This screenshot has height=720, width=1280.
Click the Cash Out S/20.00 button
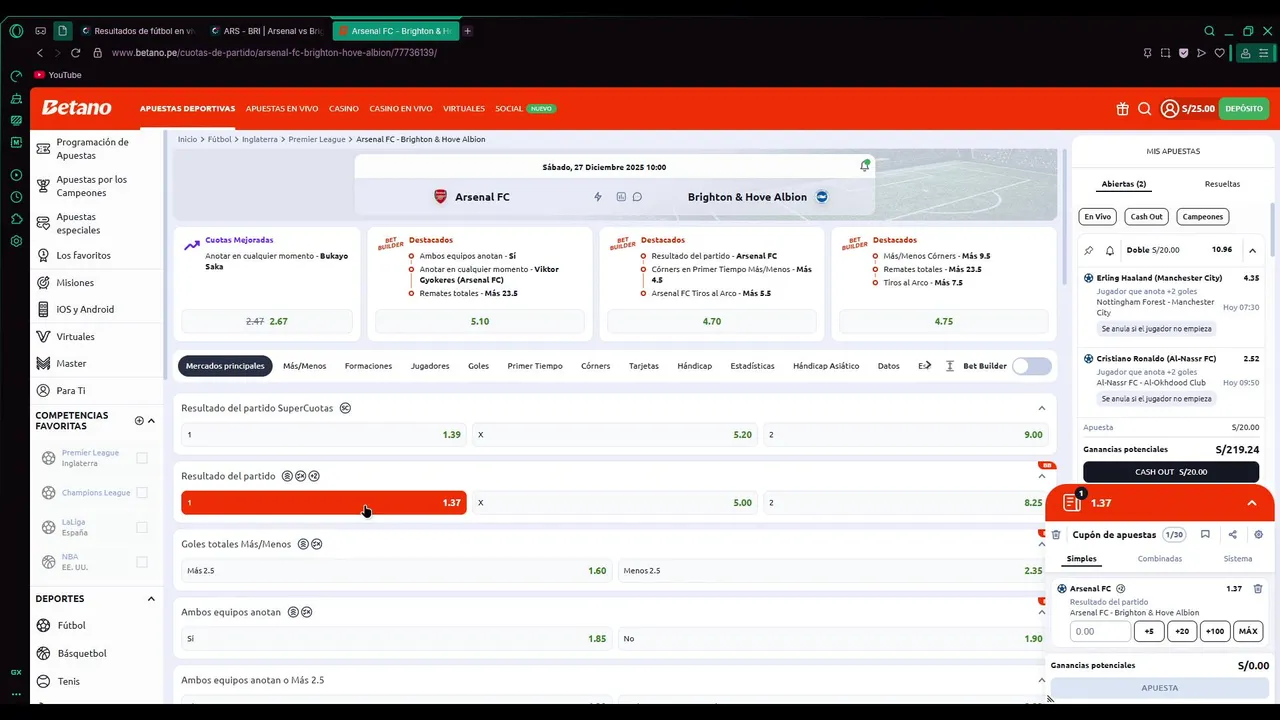tap(1171, 472)
